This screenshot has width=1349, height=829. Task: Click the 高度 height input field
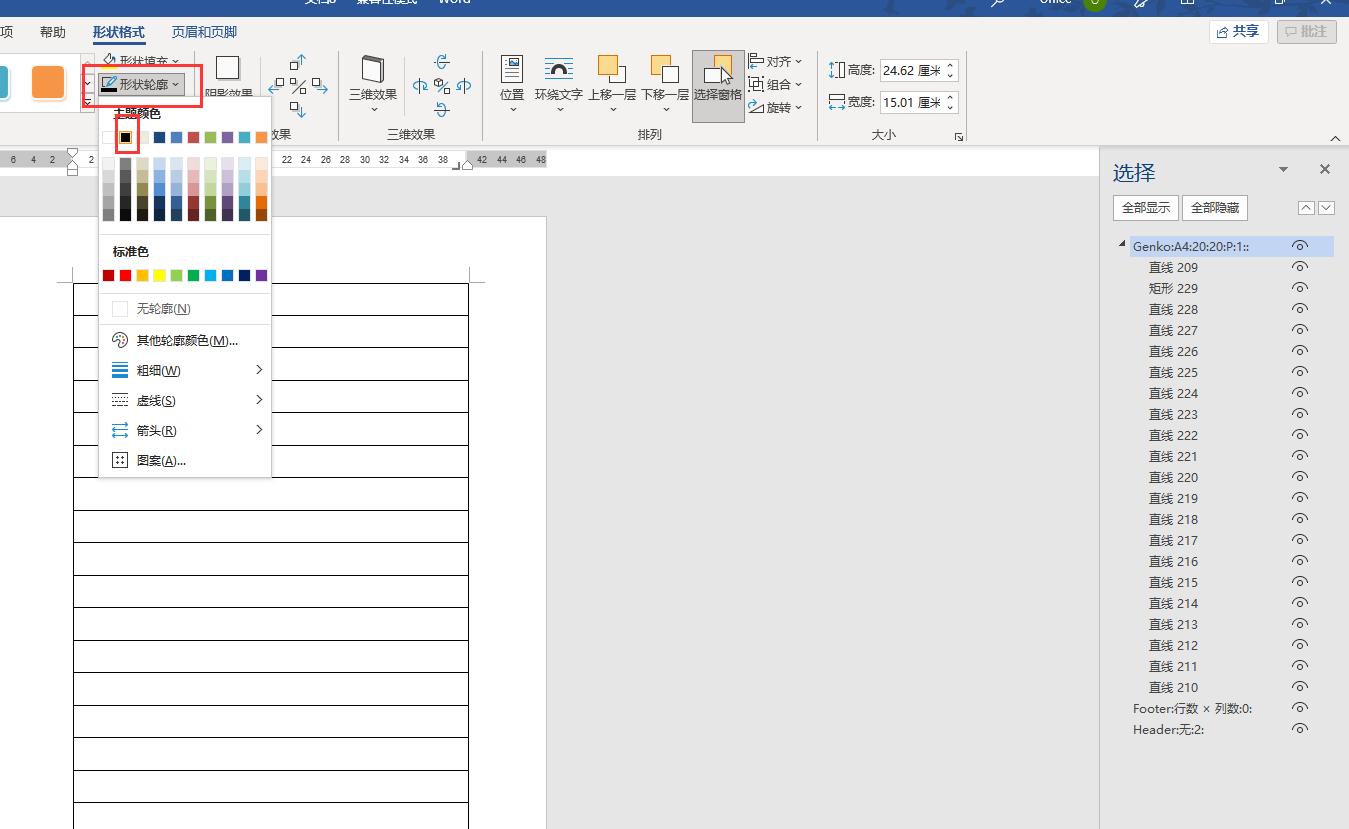(x=911, y=71)
